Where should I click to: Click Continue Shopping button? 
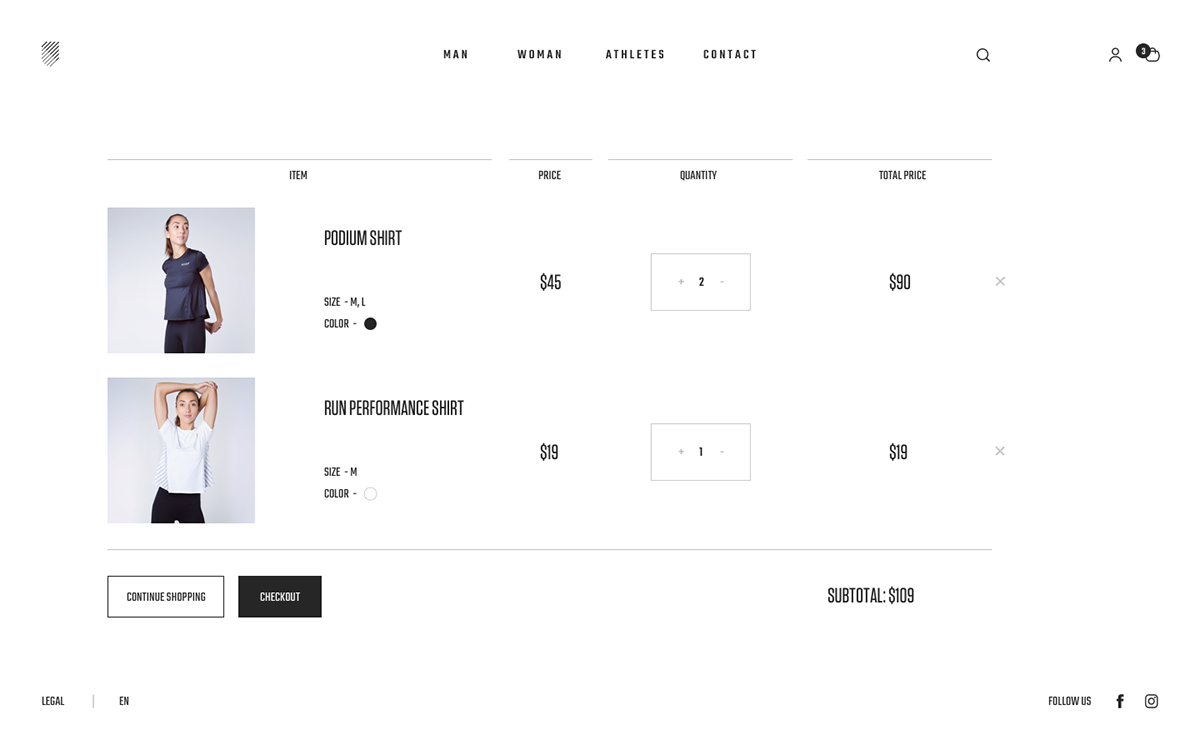pyautogui.click(x=166, y=597)
